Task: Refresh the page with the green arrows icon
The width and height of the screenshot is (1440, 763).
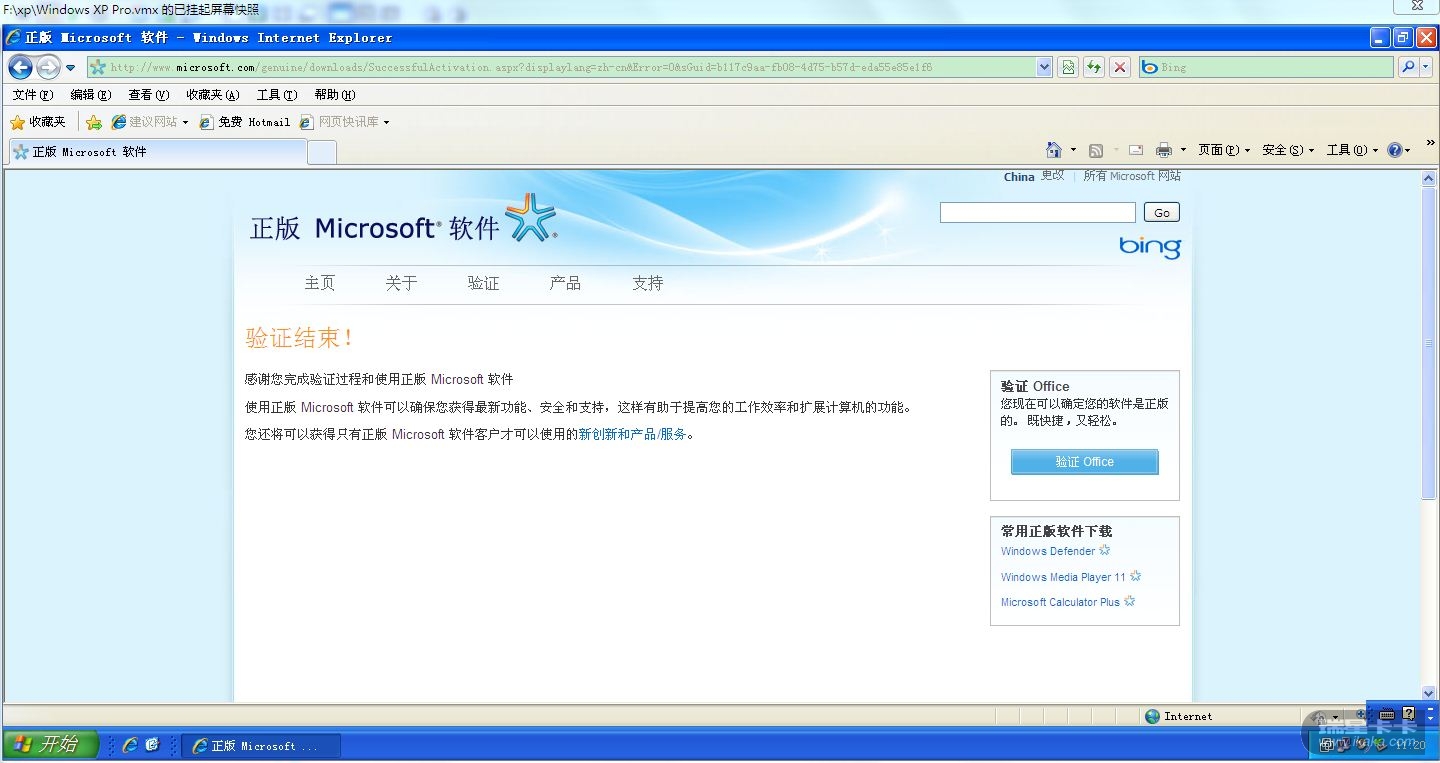Action: (1094, 67)
